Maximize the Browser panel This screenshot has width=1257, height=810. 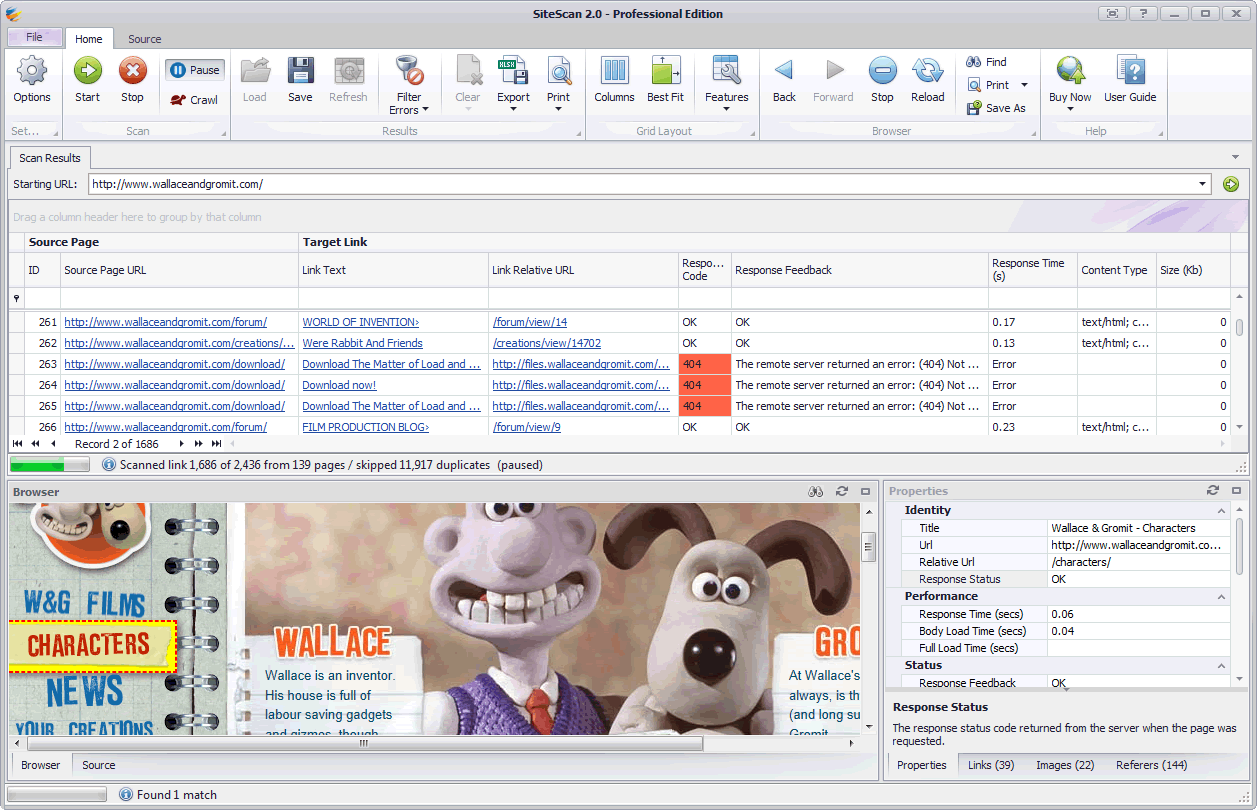866,491
